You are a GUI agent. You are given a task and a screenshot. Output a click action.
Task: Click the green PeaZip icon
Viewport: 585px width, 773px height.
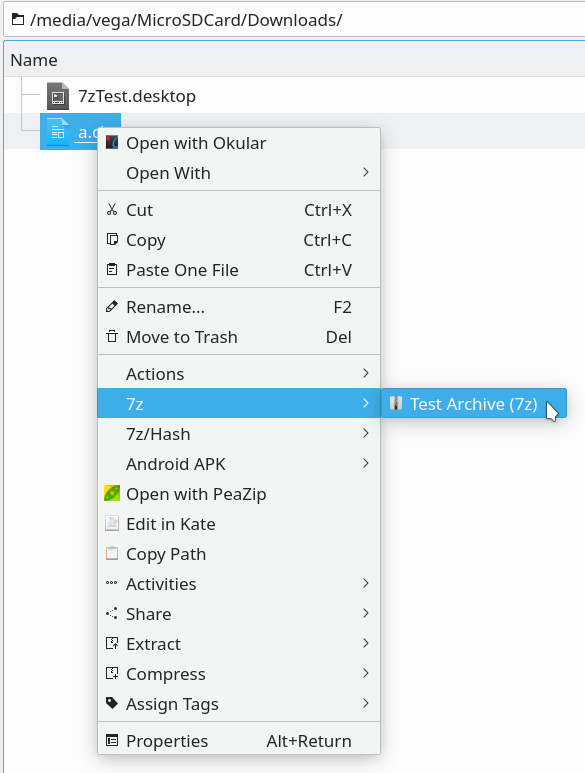tap(112, 493)
